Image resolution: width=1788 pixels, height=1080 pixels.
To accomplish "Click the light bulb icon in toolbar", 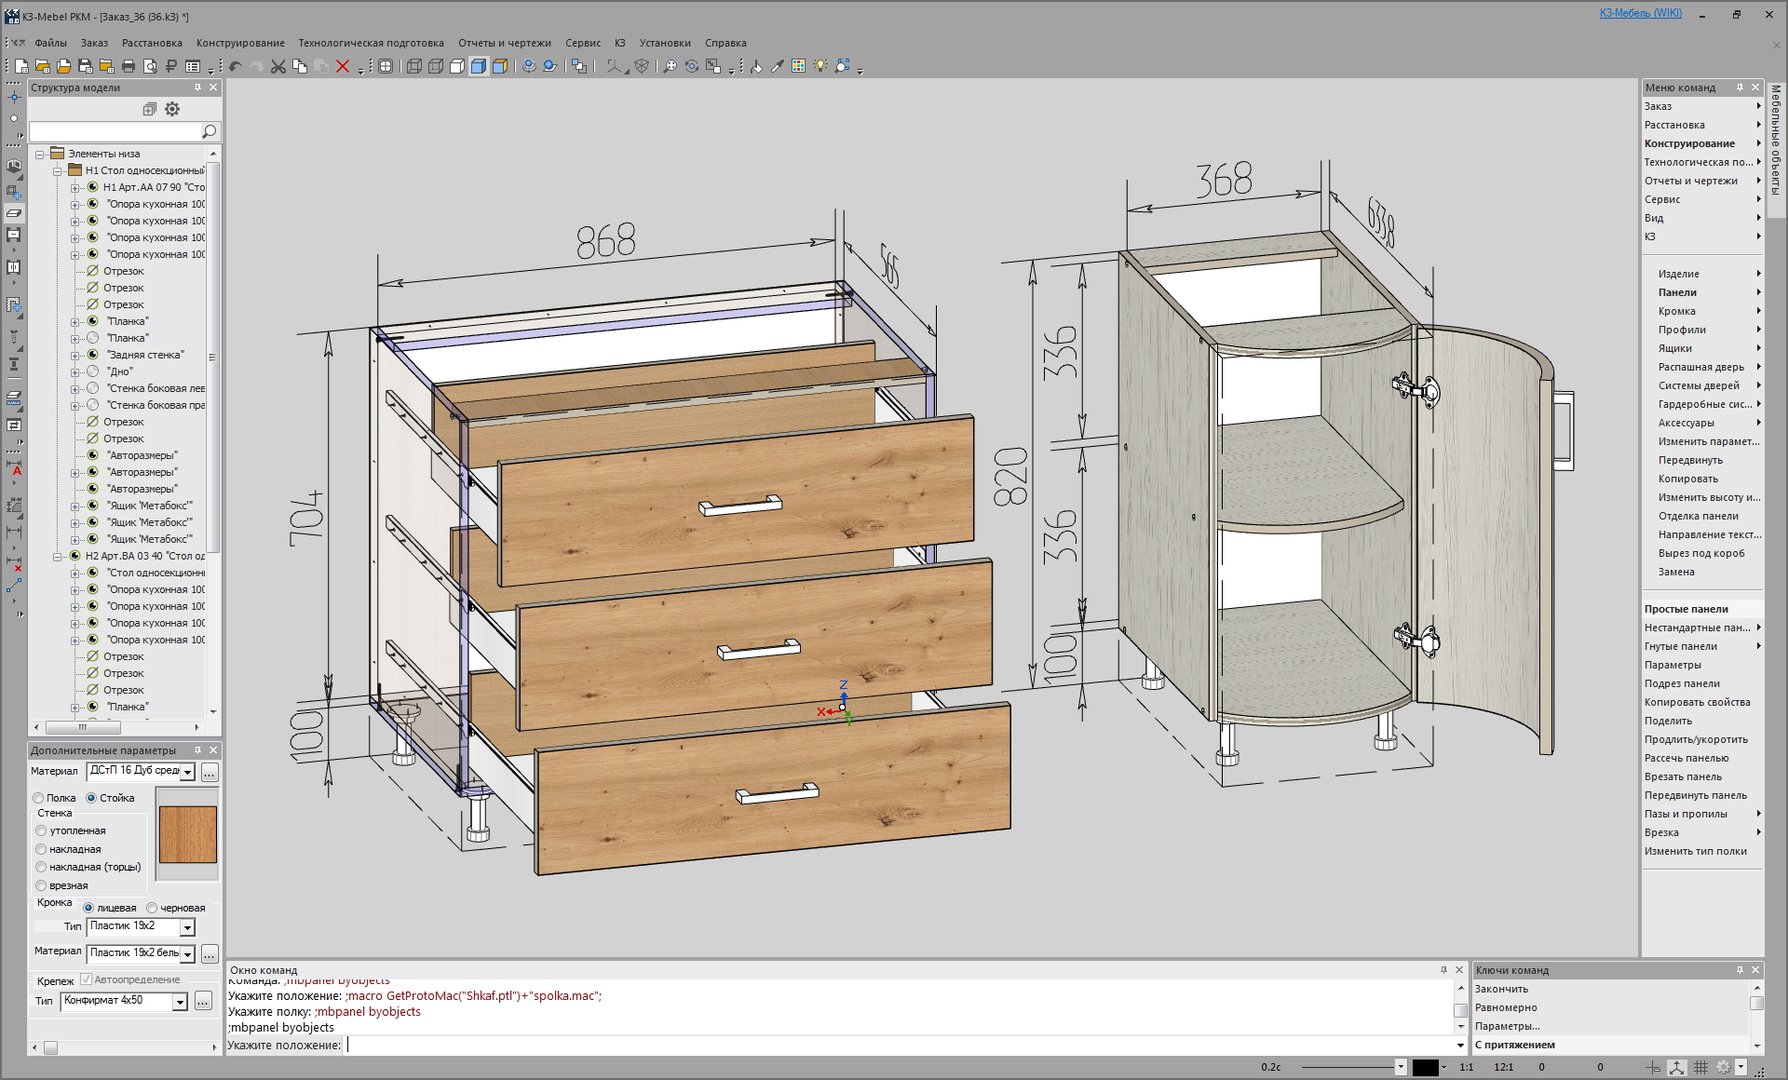I will point(820,66).
